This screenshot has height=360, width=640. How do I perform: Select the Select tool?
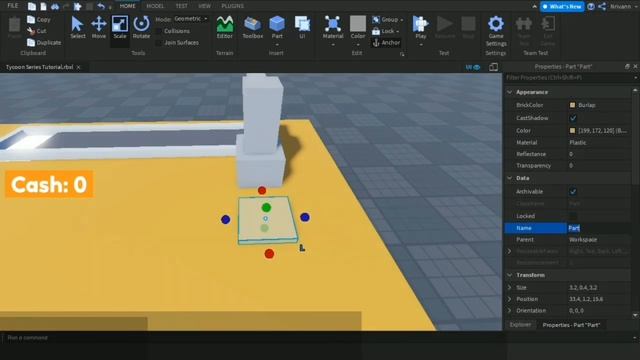[x=77, y=27]
